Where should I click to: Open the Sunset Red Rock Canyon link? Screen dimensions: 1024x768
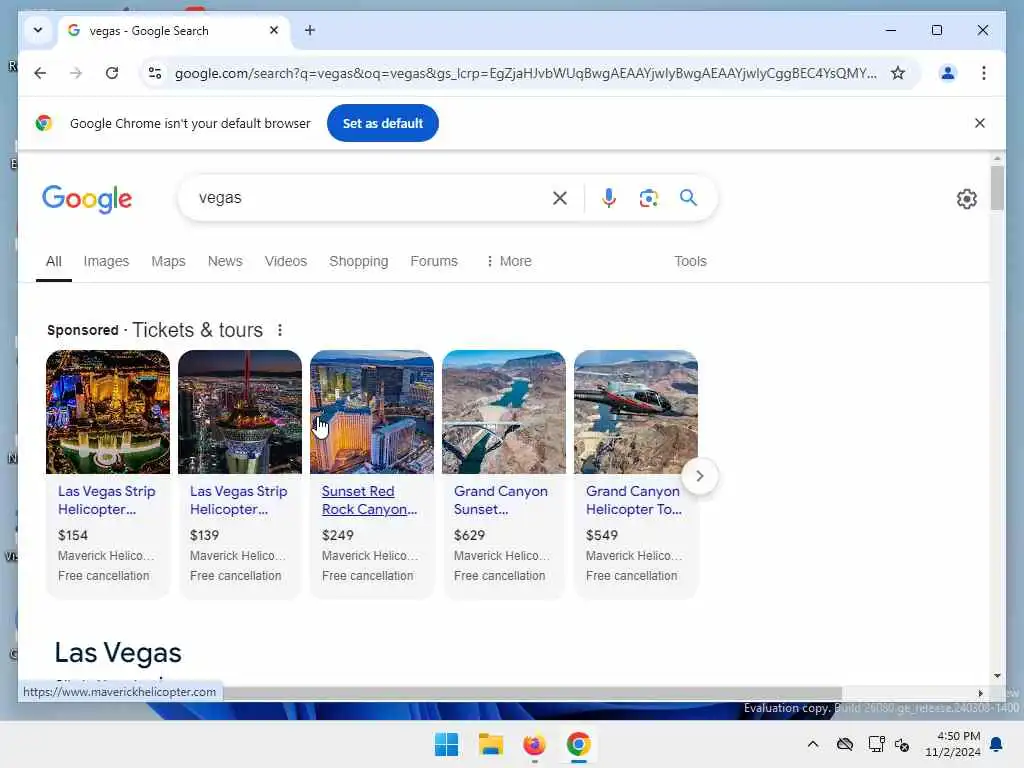pos(369,500)
